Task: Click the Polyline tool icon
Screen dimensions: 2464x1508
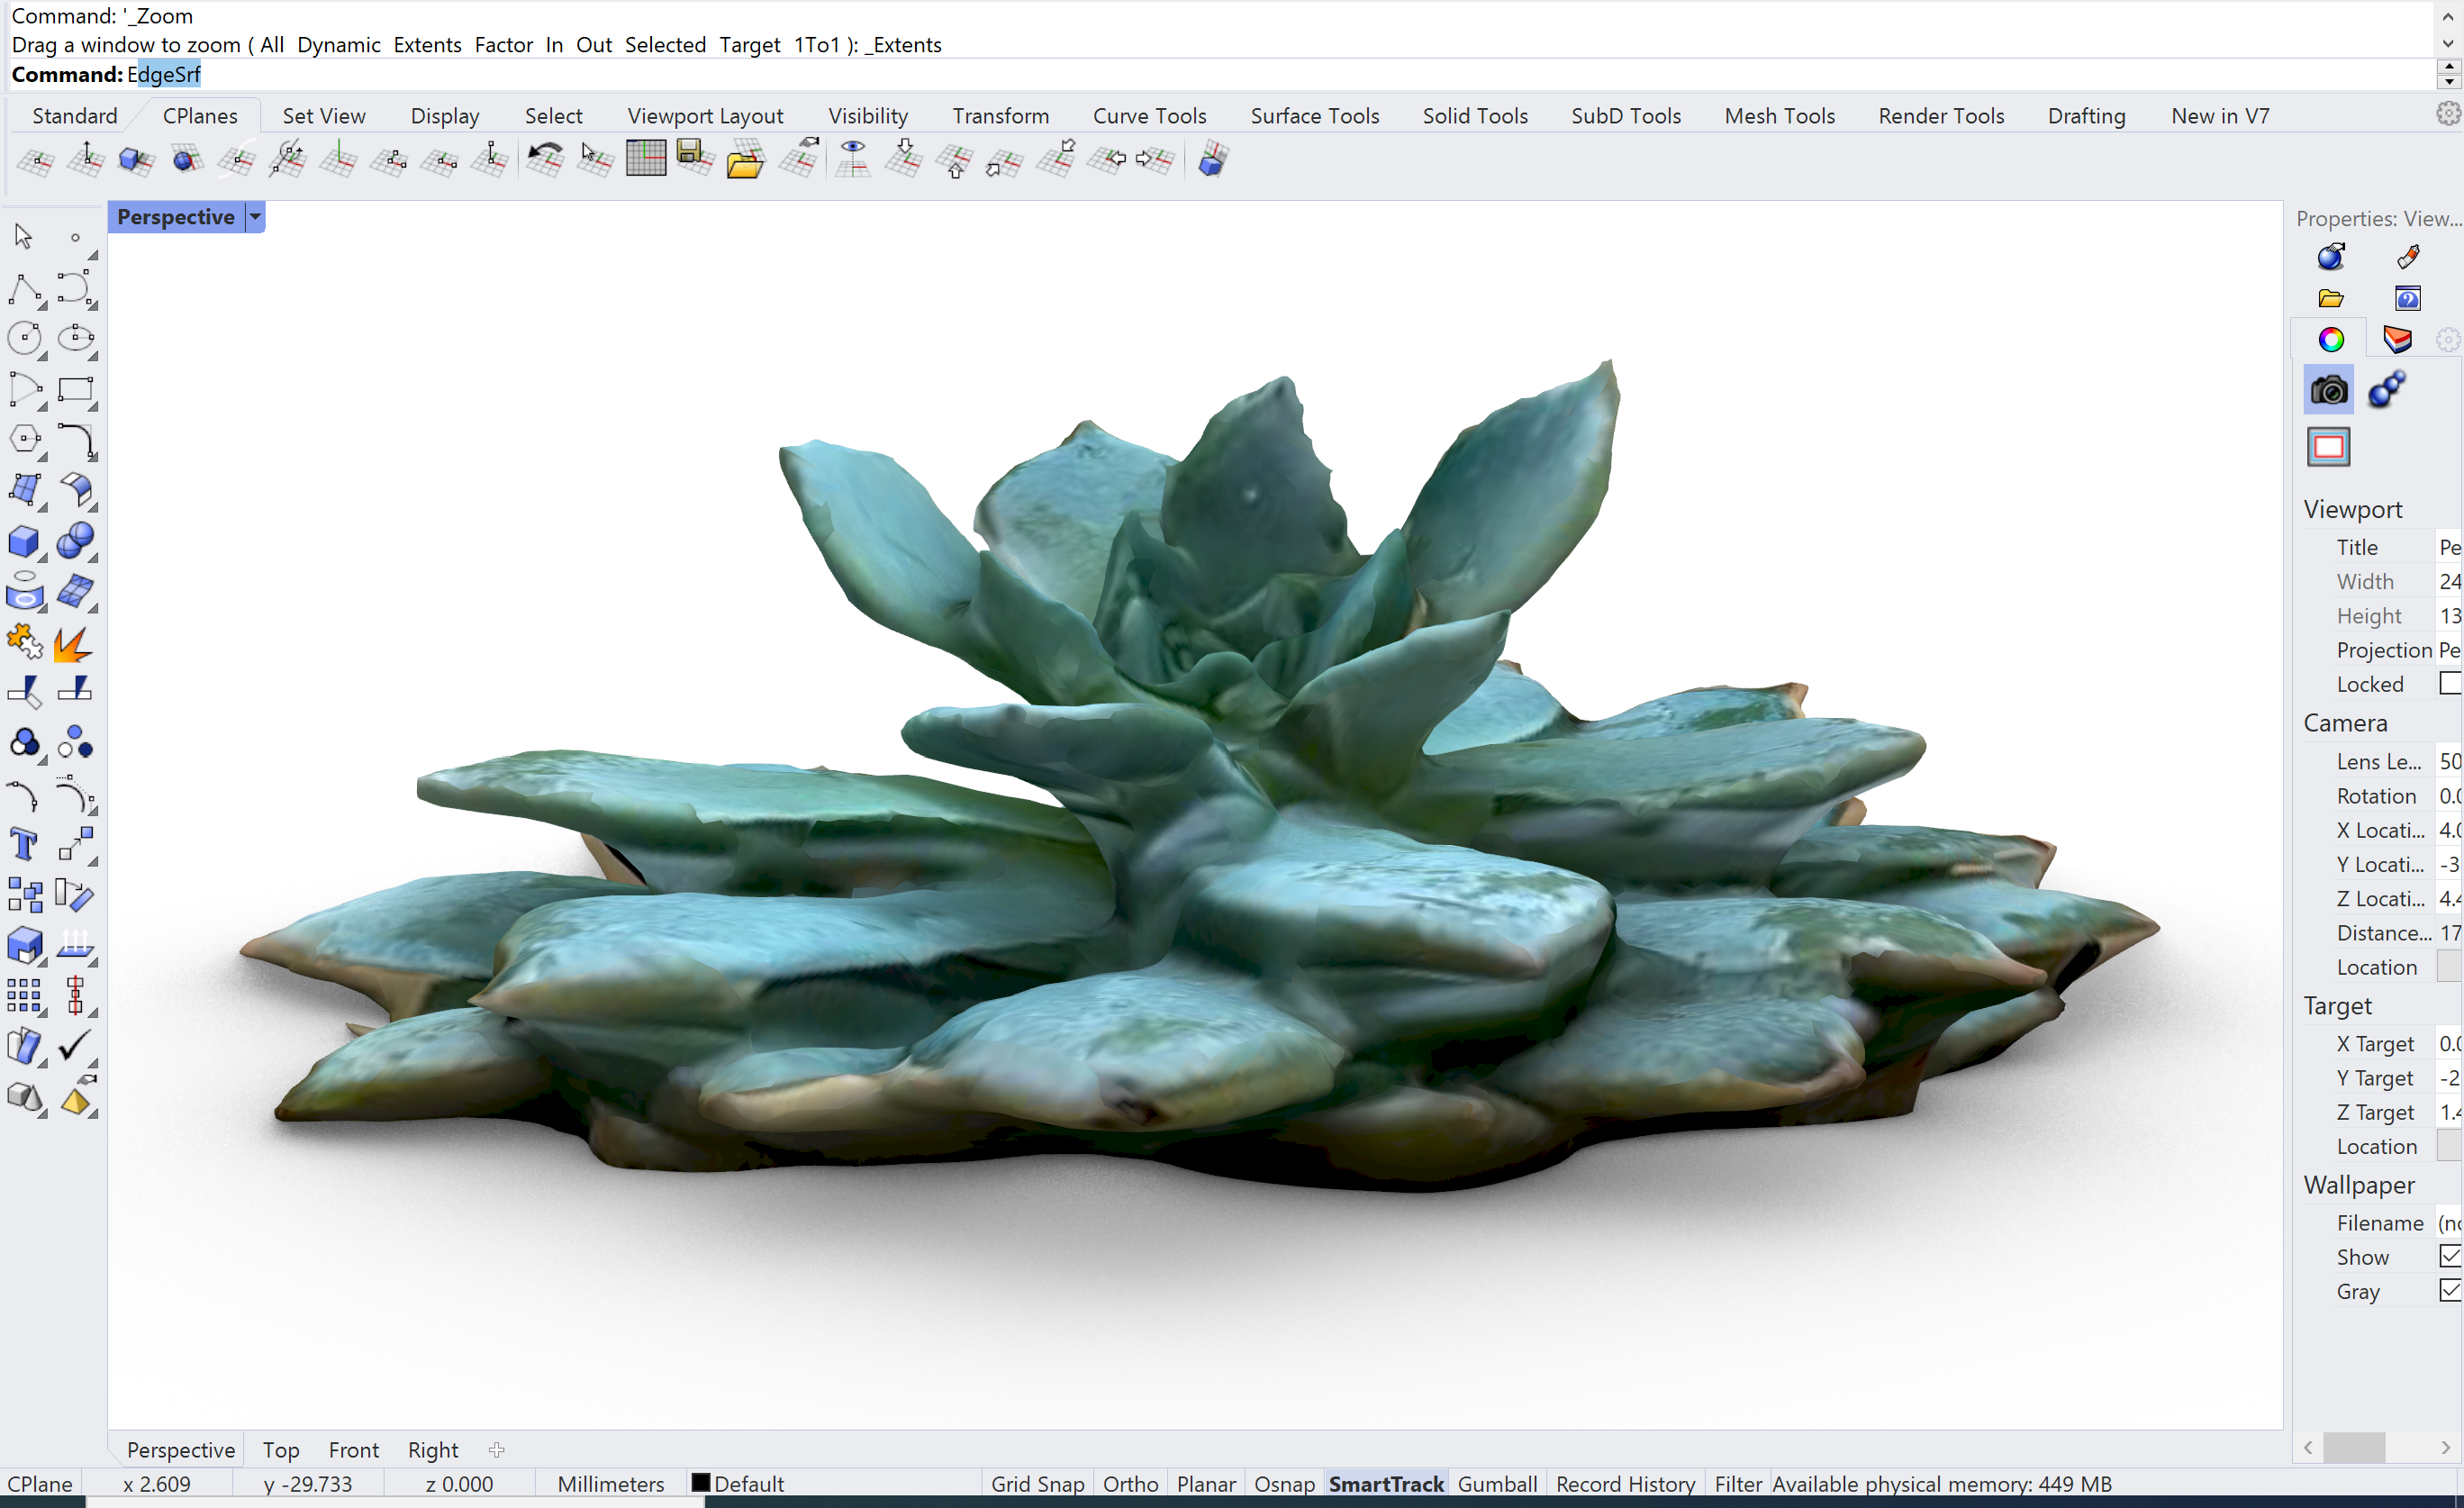Action: click(x=24, y=289)
